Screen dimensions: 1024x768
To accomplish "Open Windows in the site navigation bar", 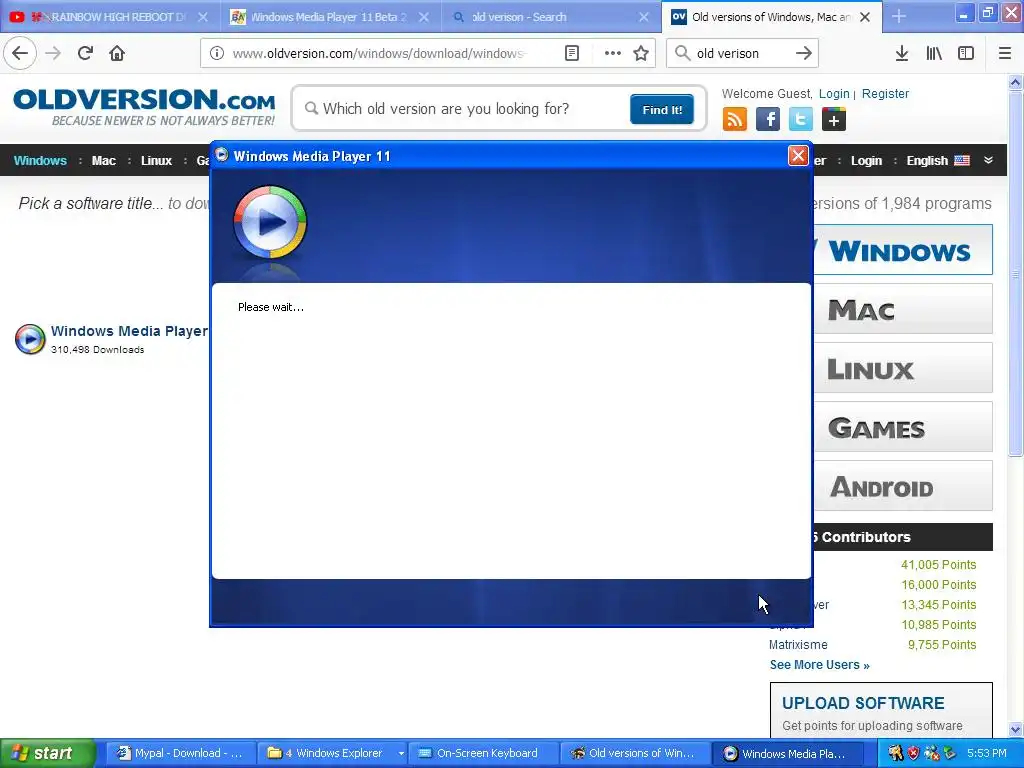I will (40, 161).
